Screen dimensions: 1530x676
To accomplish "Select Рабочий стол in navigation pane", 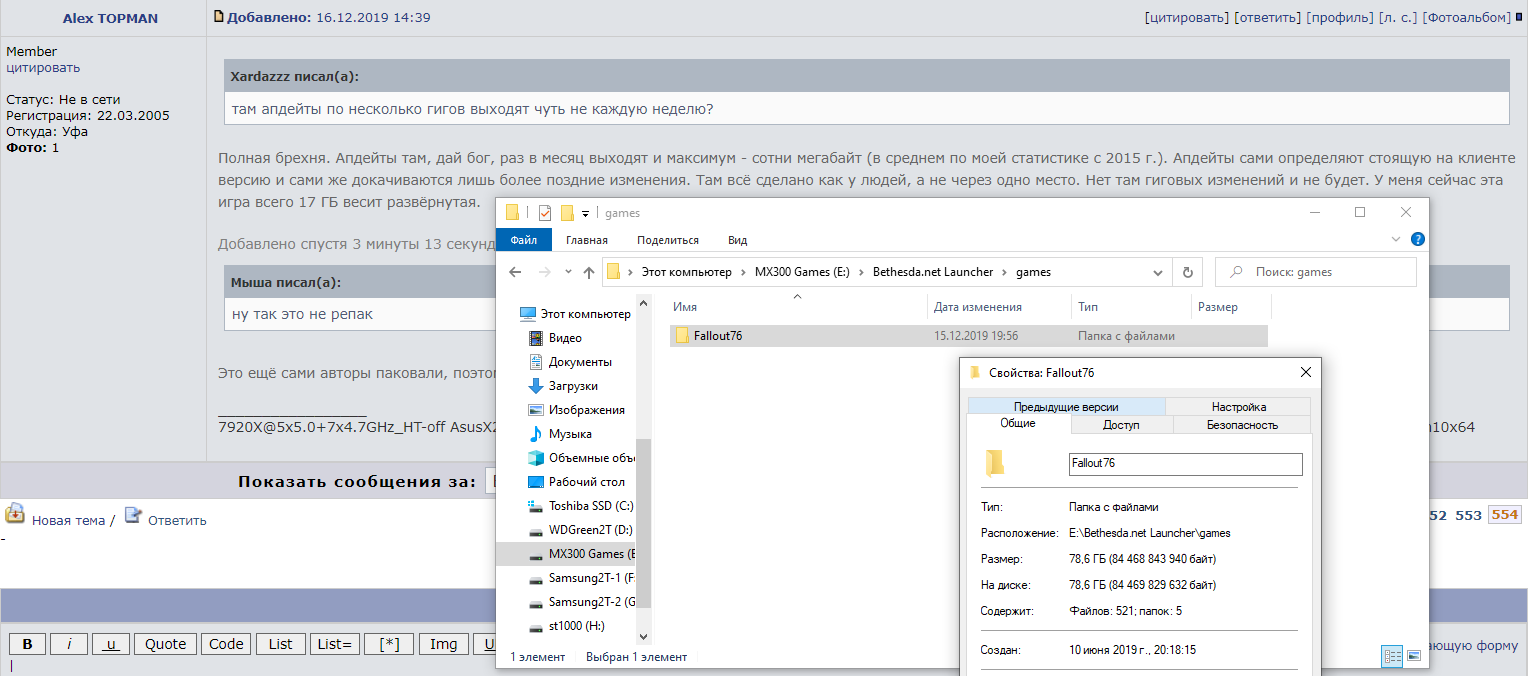I will click(x=577, y=482).
